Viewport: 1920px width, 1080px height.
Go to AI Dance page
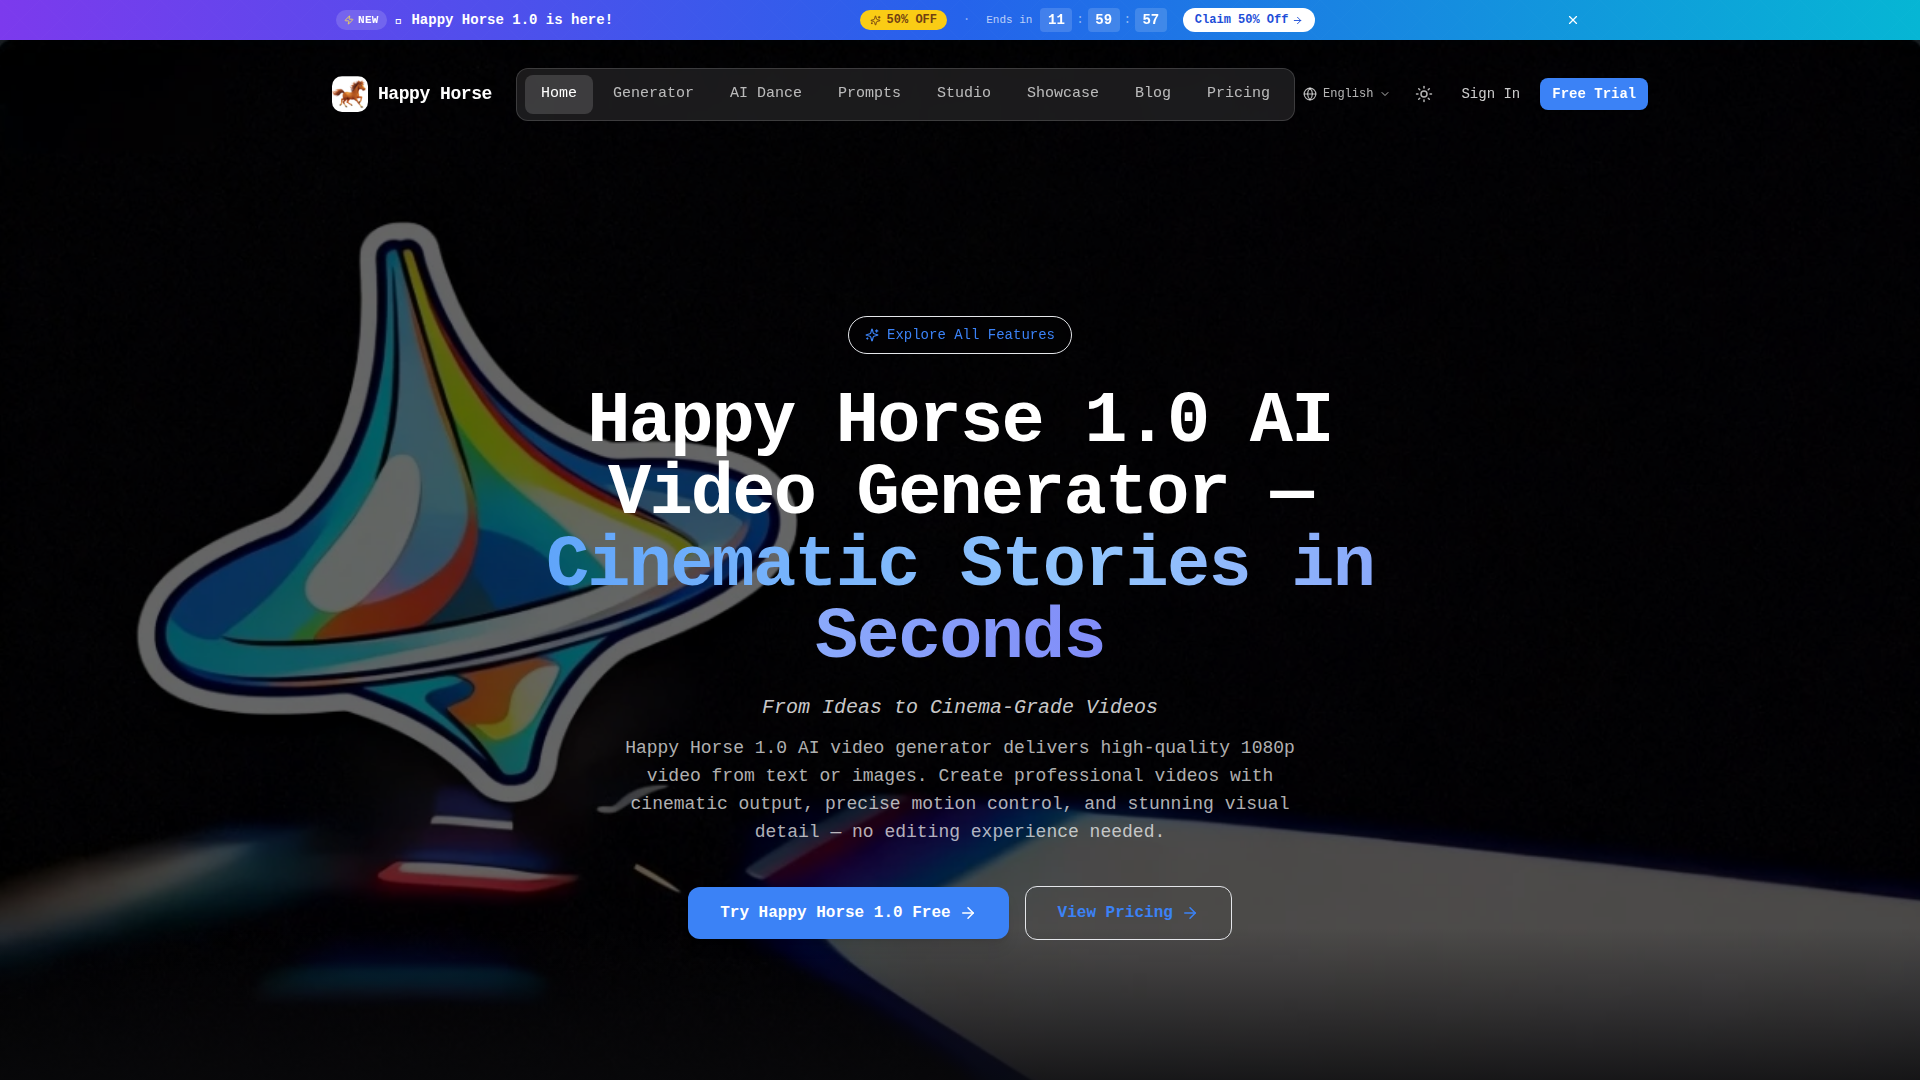click(x=765, y=93)
